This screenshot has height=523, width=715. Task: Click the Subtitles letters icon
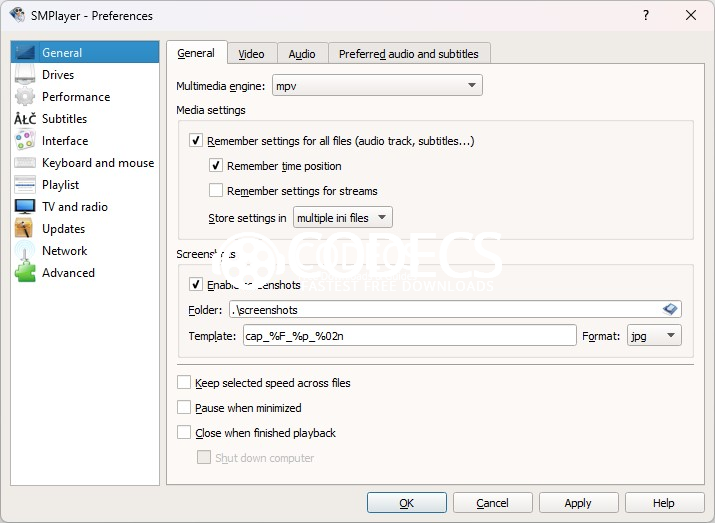click(25, 119)
